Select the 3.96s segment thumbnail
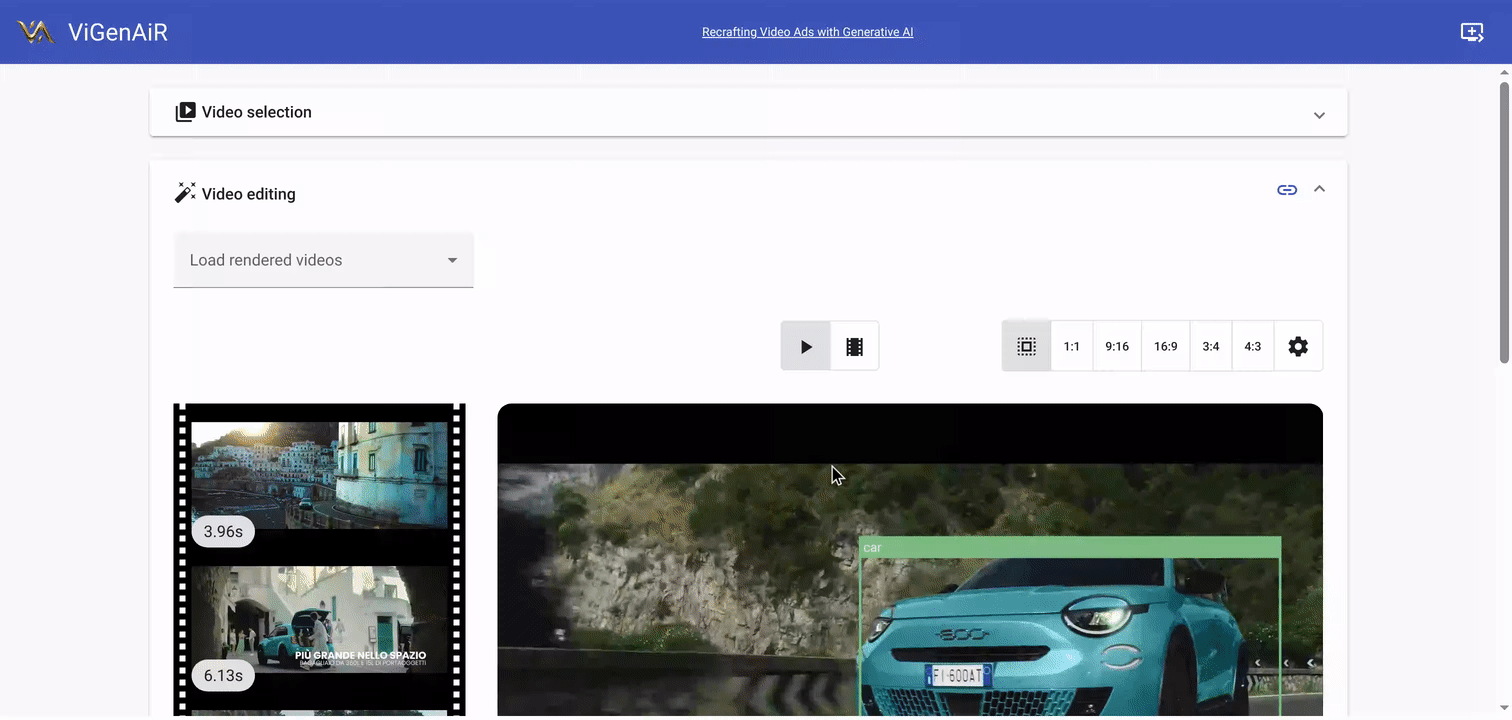This screenshot has height=720, width=1512. click(x=320, y=475)
